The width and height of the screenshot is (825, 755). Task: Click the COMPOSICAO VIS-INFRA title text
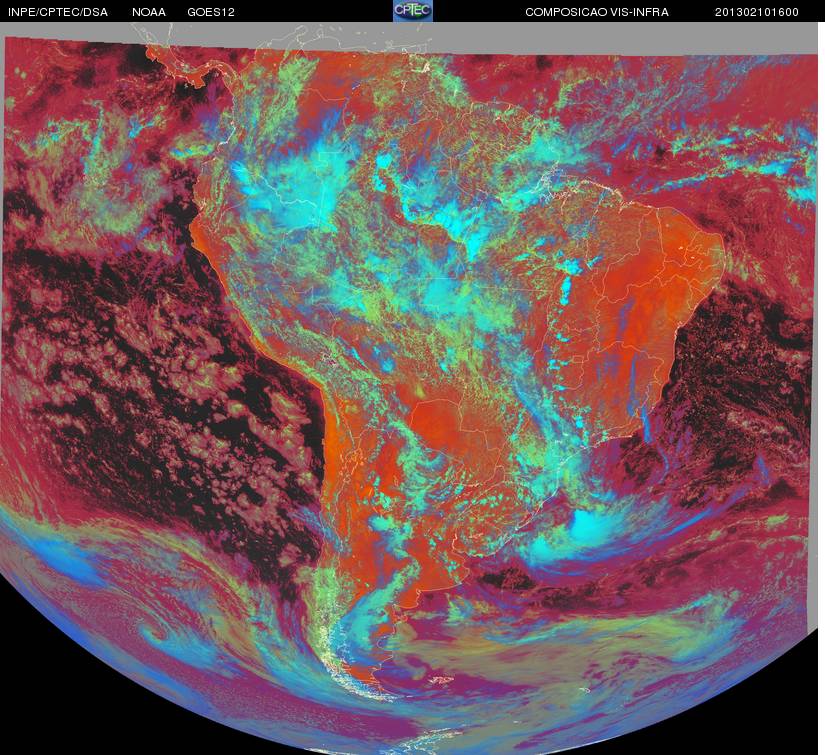tap(597, 12)
